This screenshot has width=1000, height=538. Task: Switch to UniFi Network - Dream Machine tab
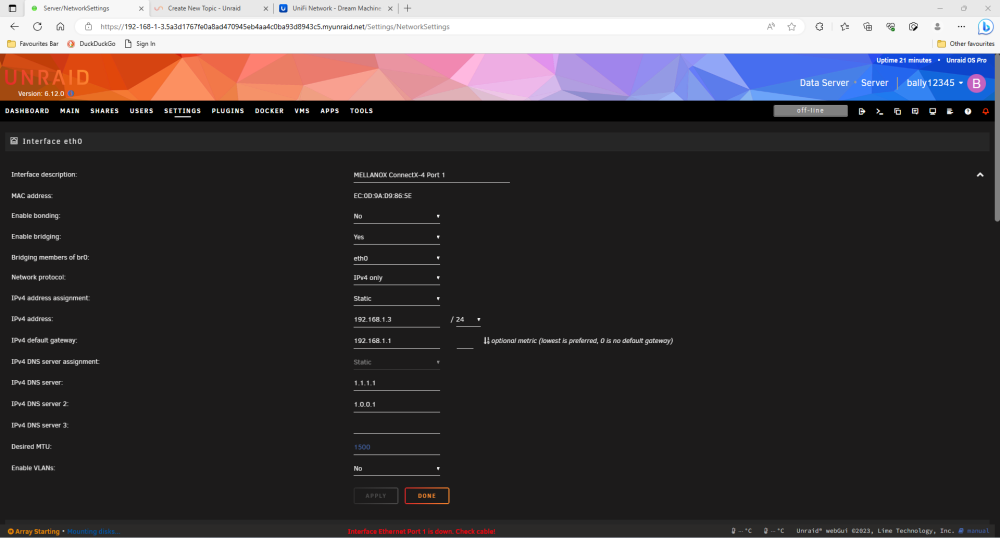(337, 8)
